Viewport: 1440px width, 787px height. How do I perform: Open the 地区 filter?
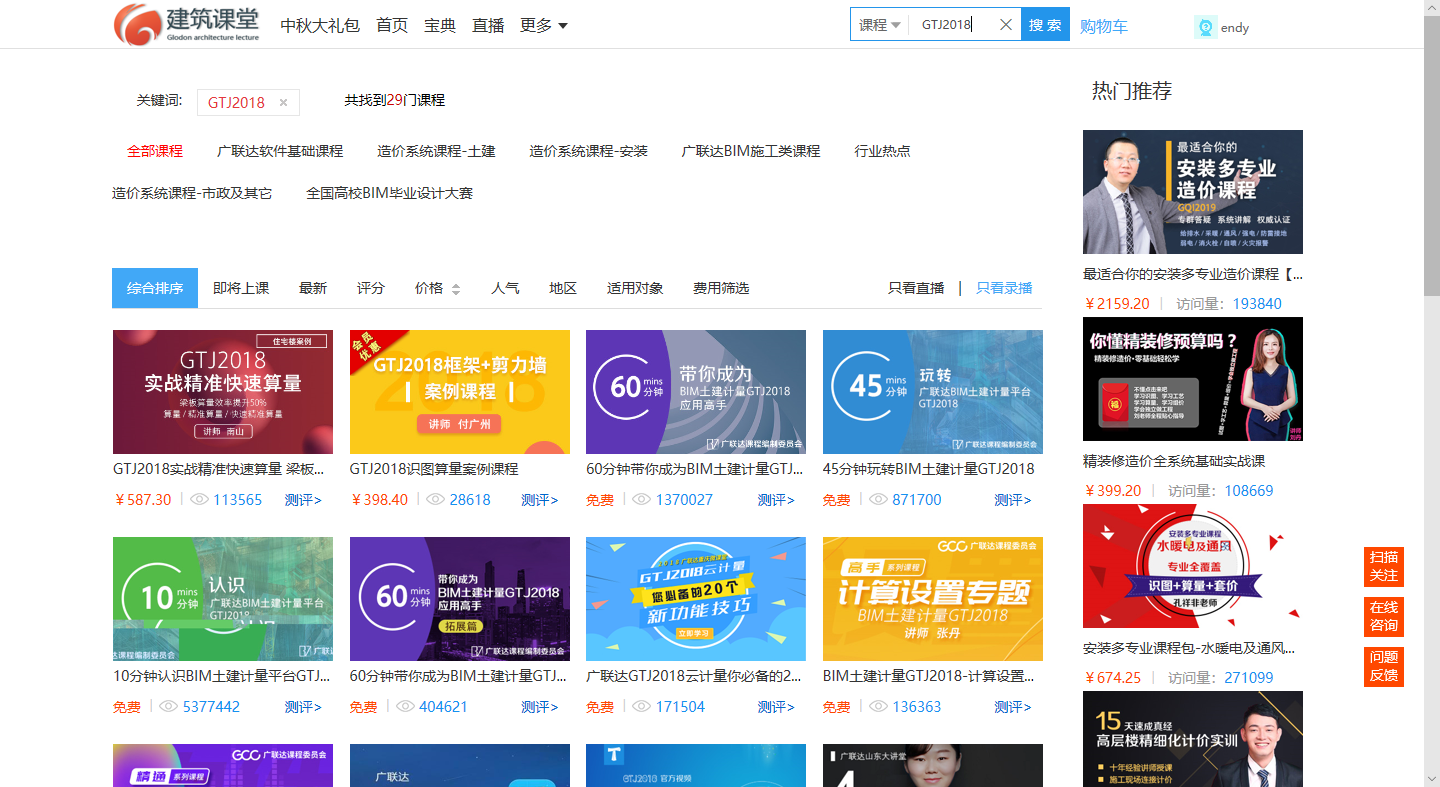coord(563,288)
